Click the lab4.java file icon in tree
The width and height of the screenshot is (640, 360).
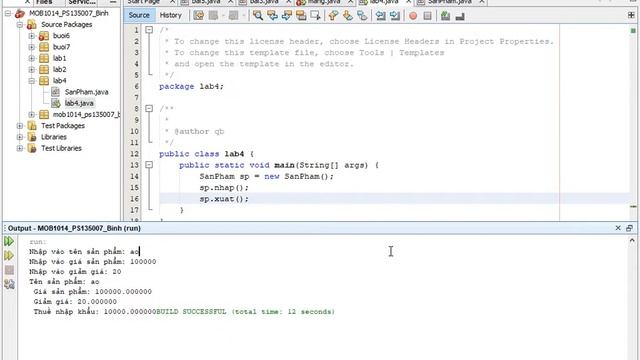pyautogui.click(x=56, y=103)
